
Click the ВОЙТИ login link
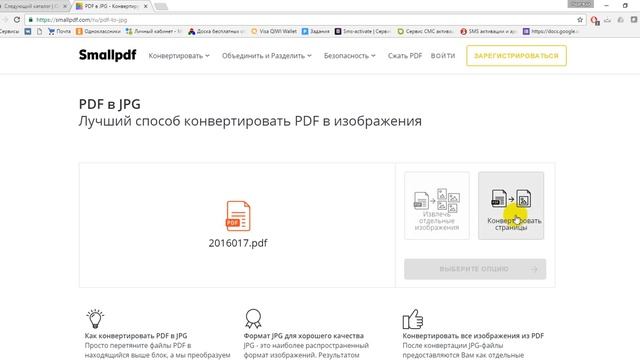(443, 56)
